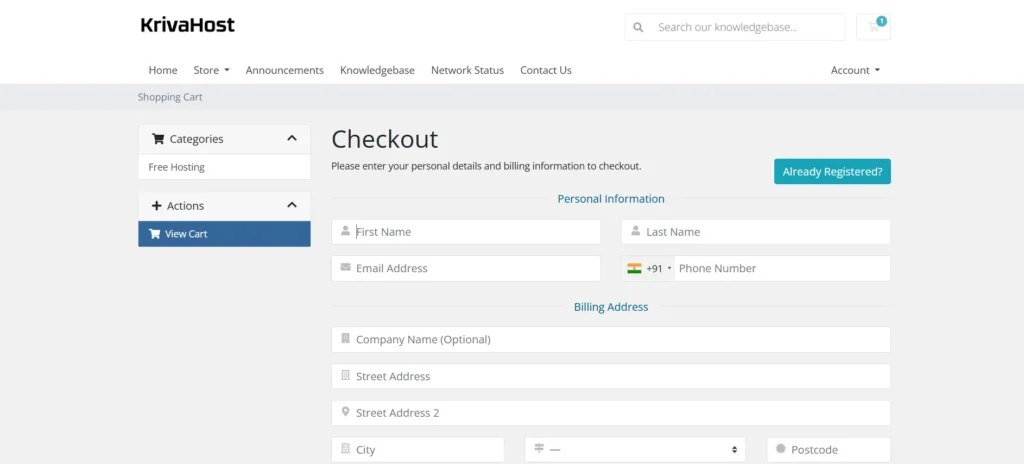Click the person icon in Last Name field
Viewport: 1024px width, 464px height.
pos(635,231)
